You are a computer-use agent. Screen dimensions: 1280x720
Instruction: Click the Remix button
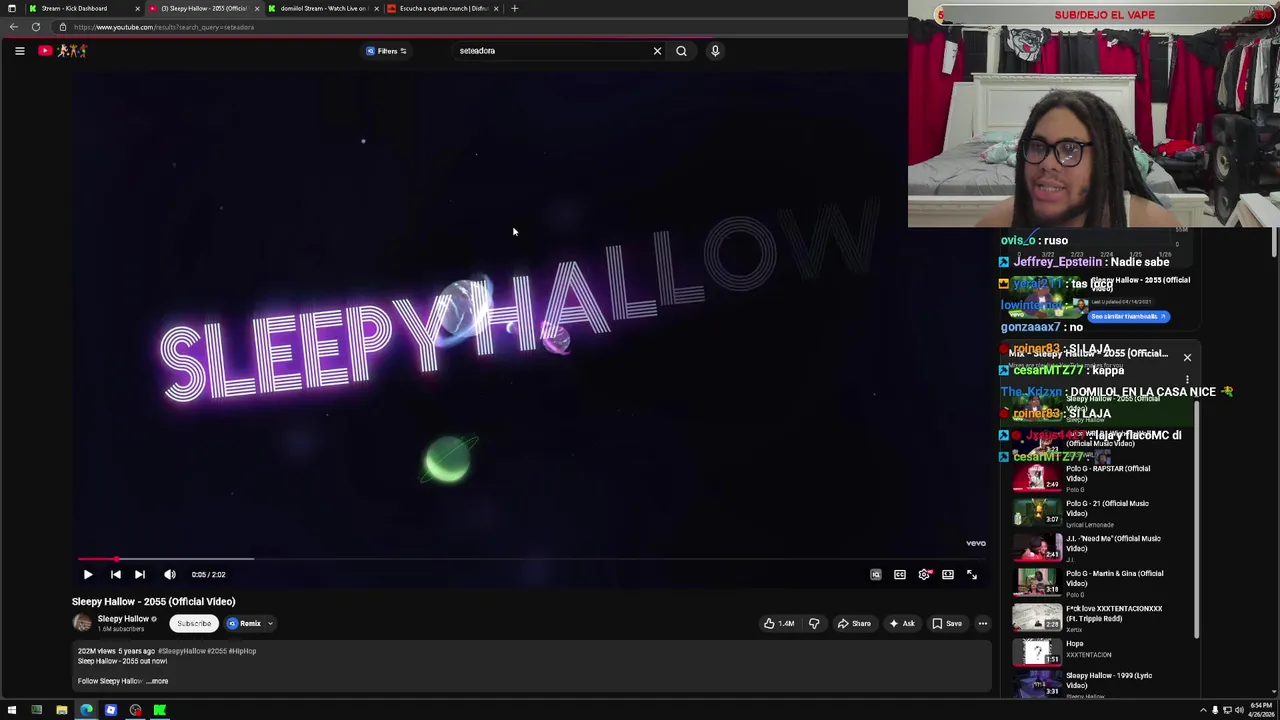point(244,624)
